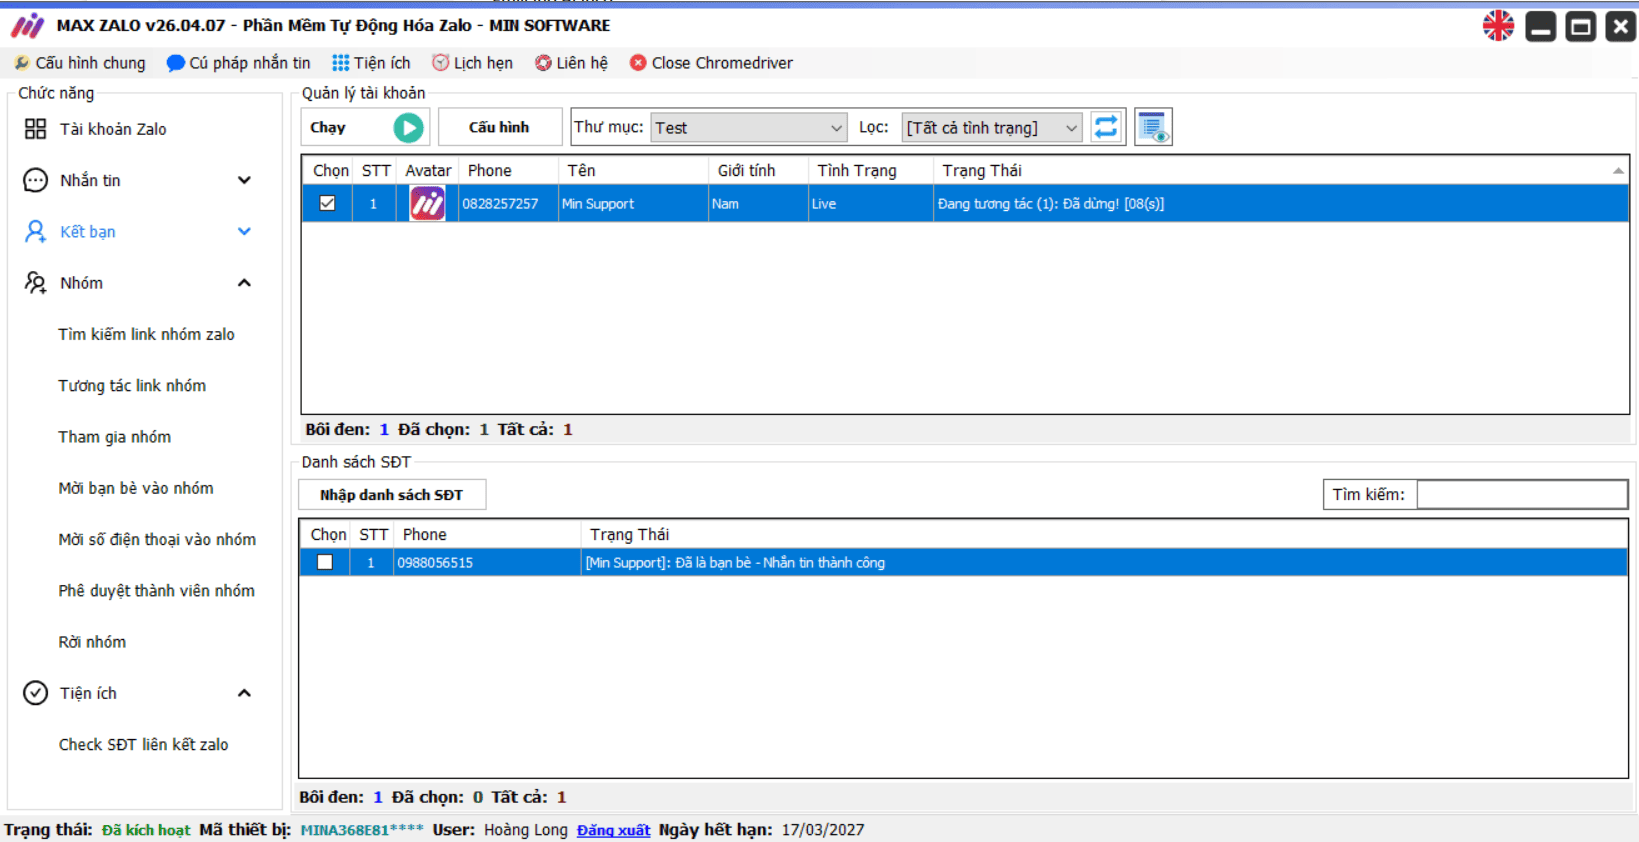The width and height of the screenshot is (1639, 842).
Task: Uncheck the account row 0828257257 checkbox
Action: (327, 203)
